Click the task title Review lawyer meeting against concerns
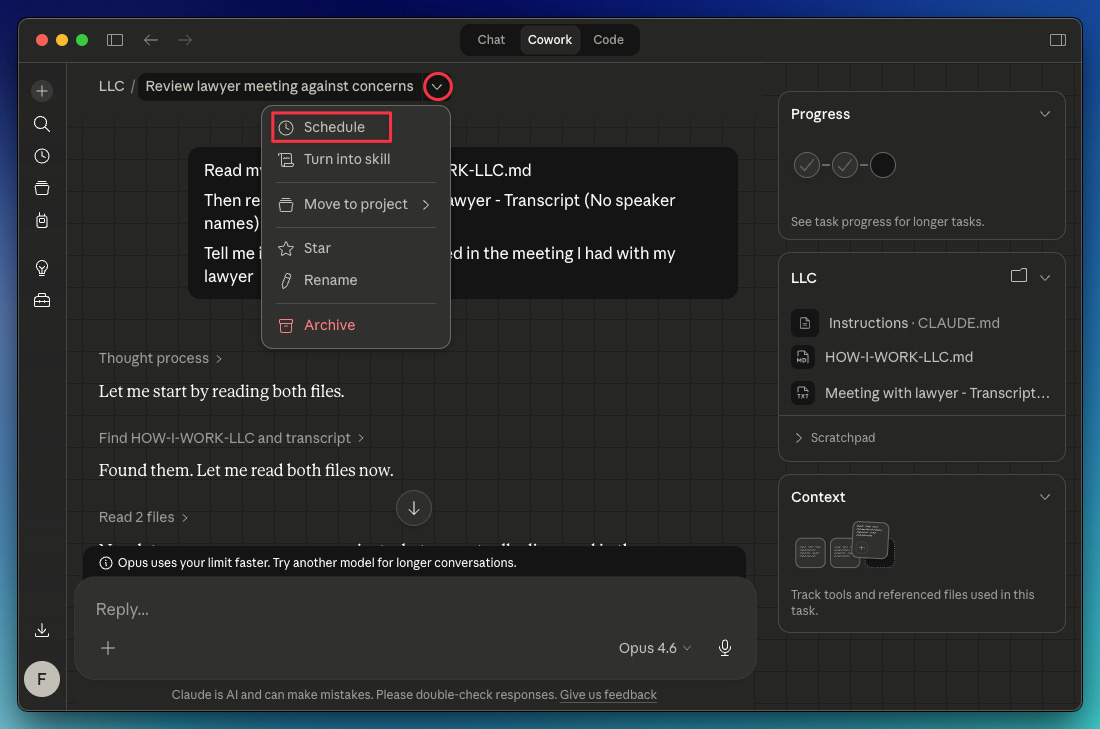Image resolution: width=1100 pixels, height=729 pixels. click(279, 86)
